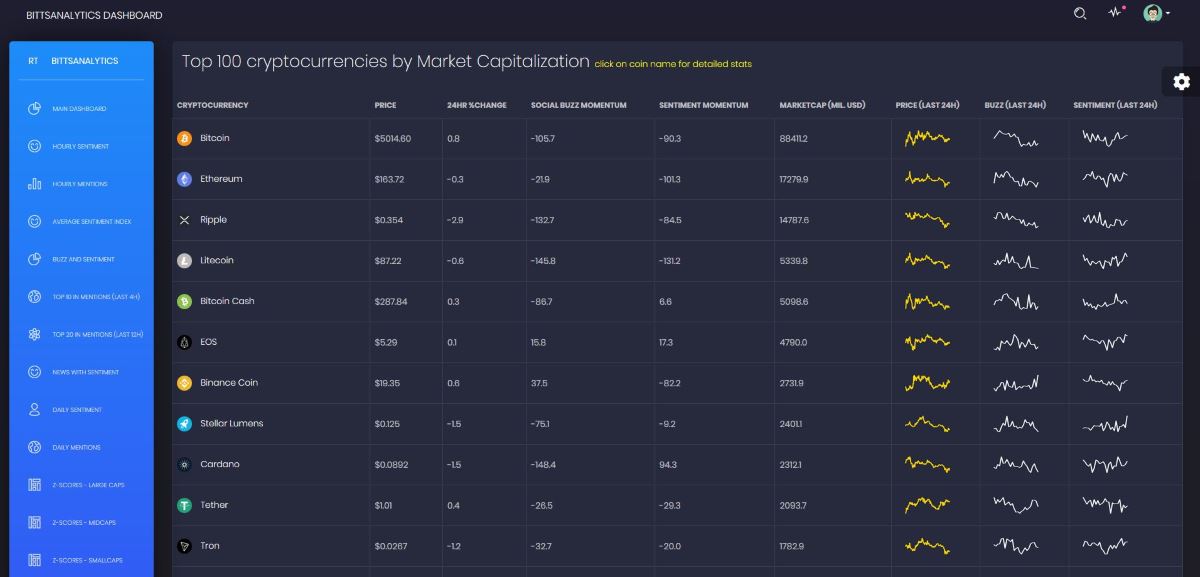Open Buzz and Sentiment page
The height and width of the screenshot is (577, 1200).
point(84,259)
